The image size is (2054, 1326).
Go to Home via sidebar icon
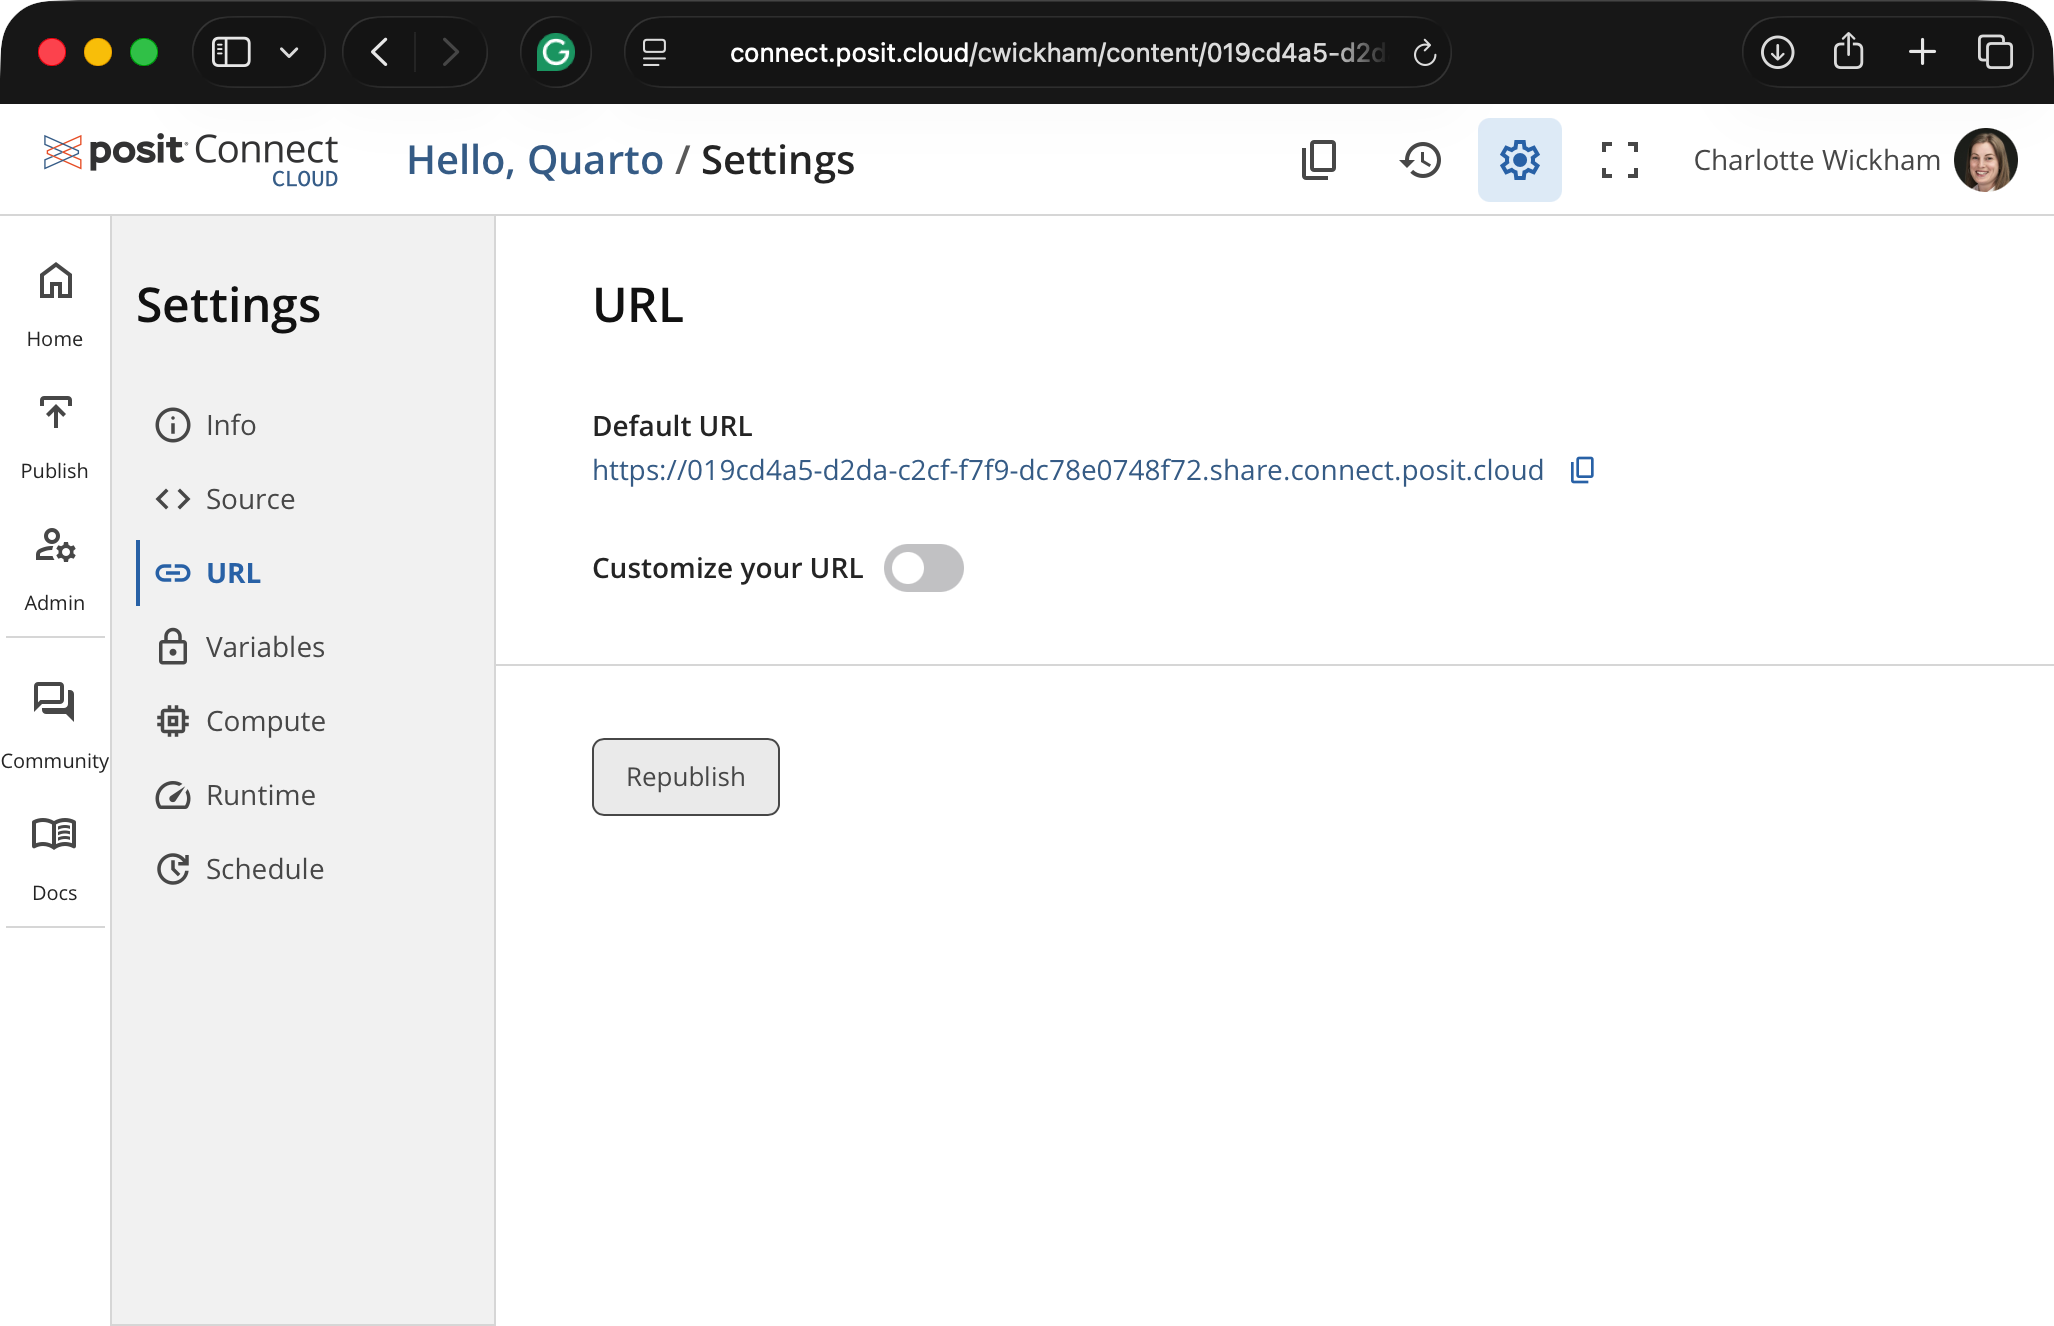pos(54,300)
